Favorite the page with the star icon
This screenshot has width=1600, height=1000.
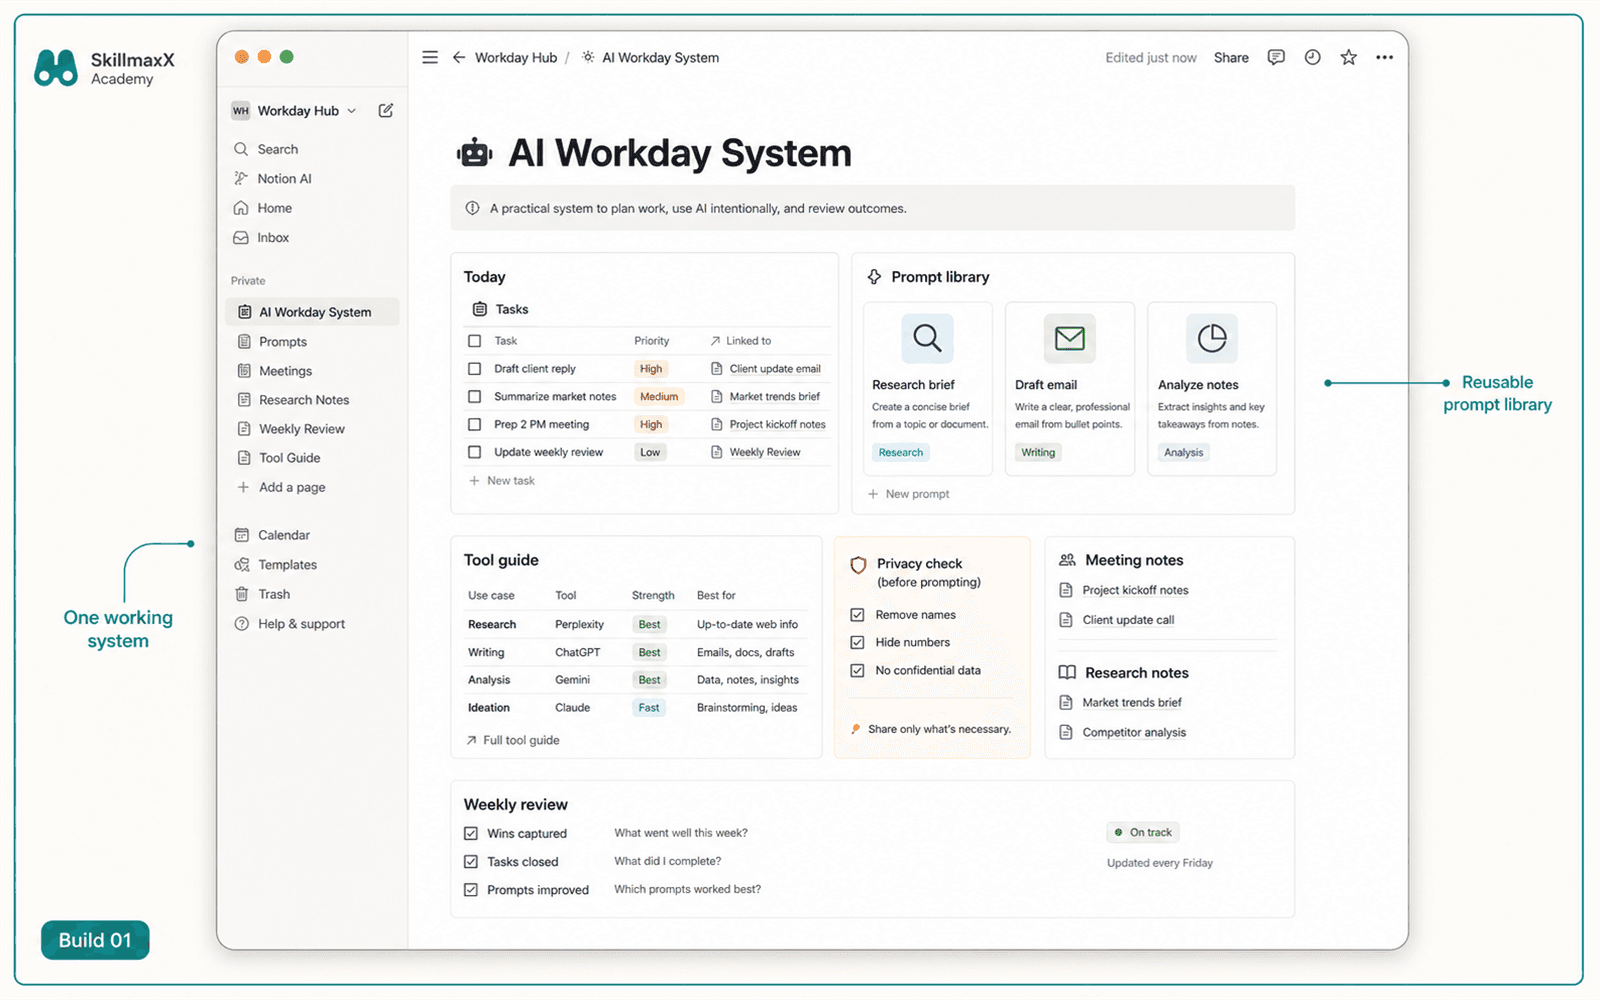(1349, 58)
